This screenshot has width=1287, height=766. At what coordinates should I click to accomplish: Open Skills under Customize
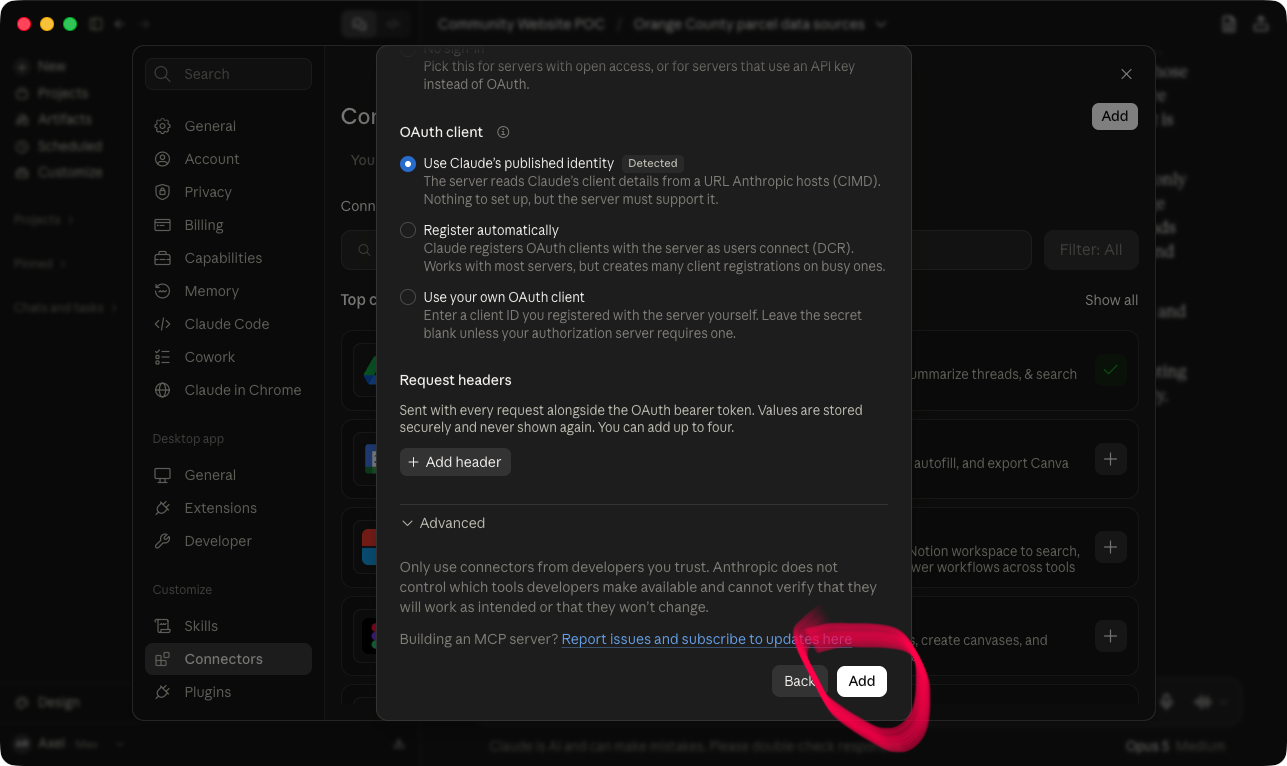(228, 626)
